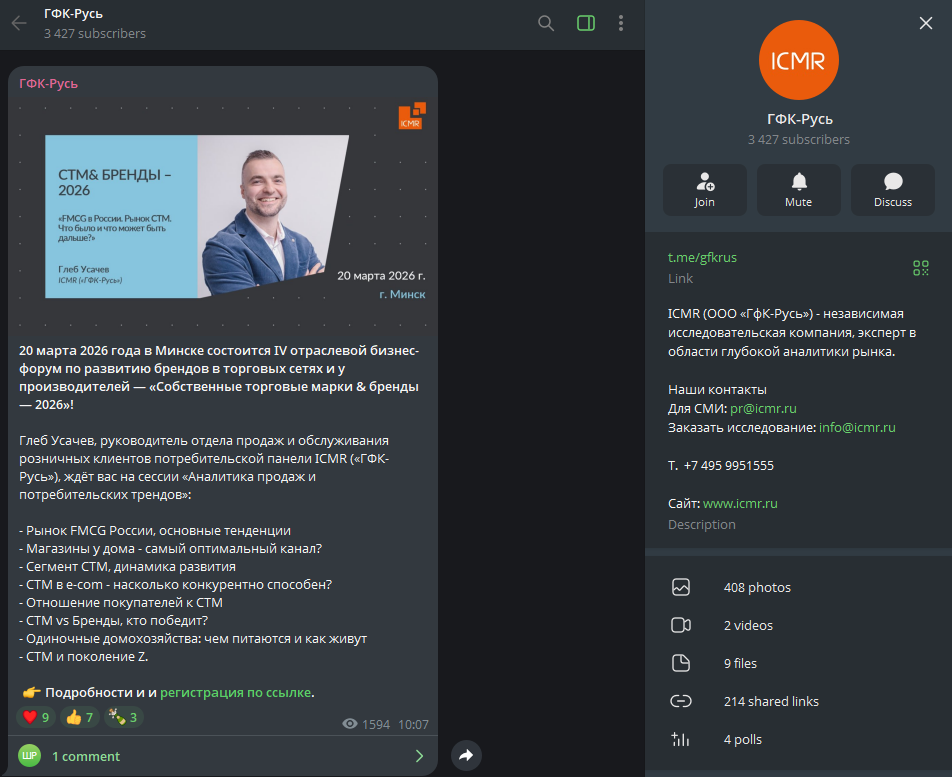Screen dimensions: 952x777
Task: Open the 2 videos section
Action: [x=798, y=625]
